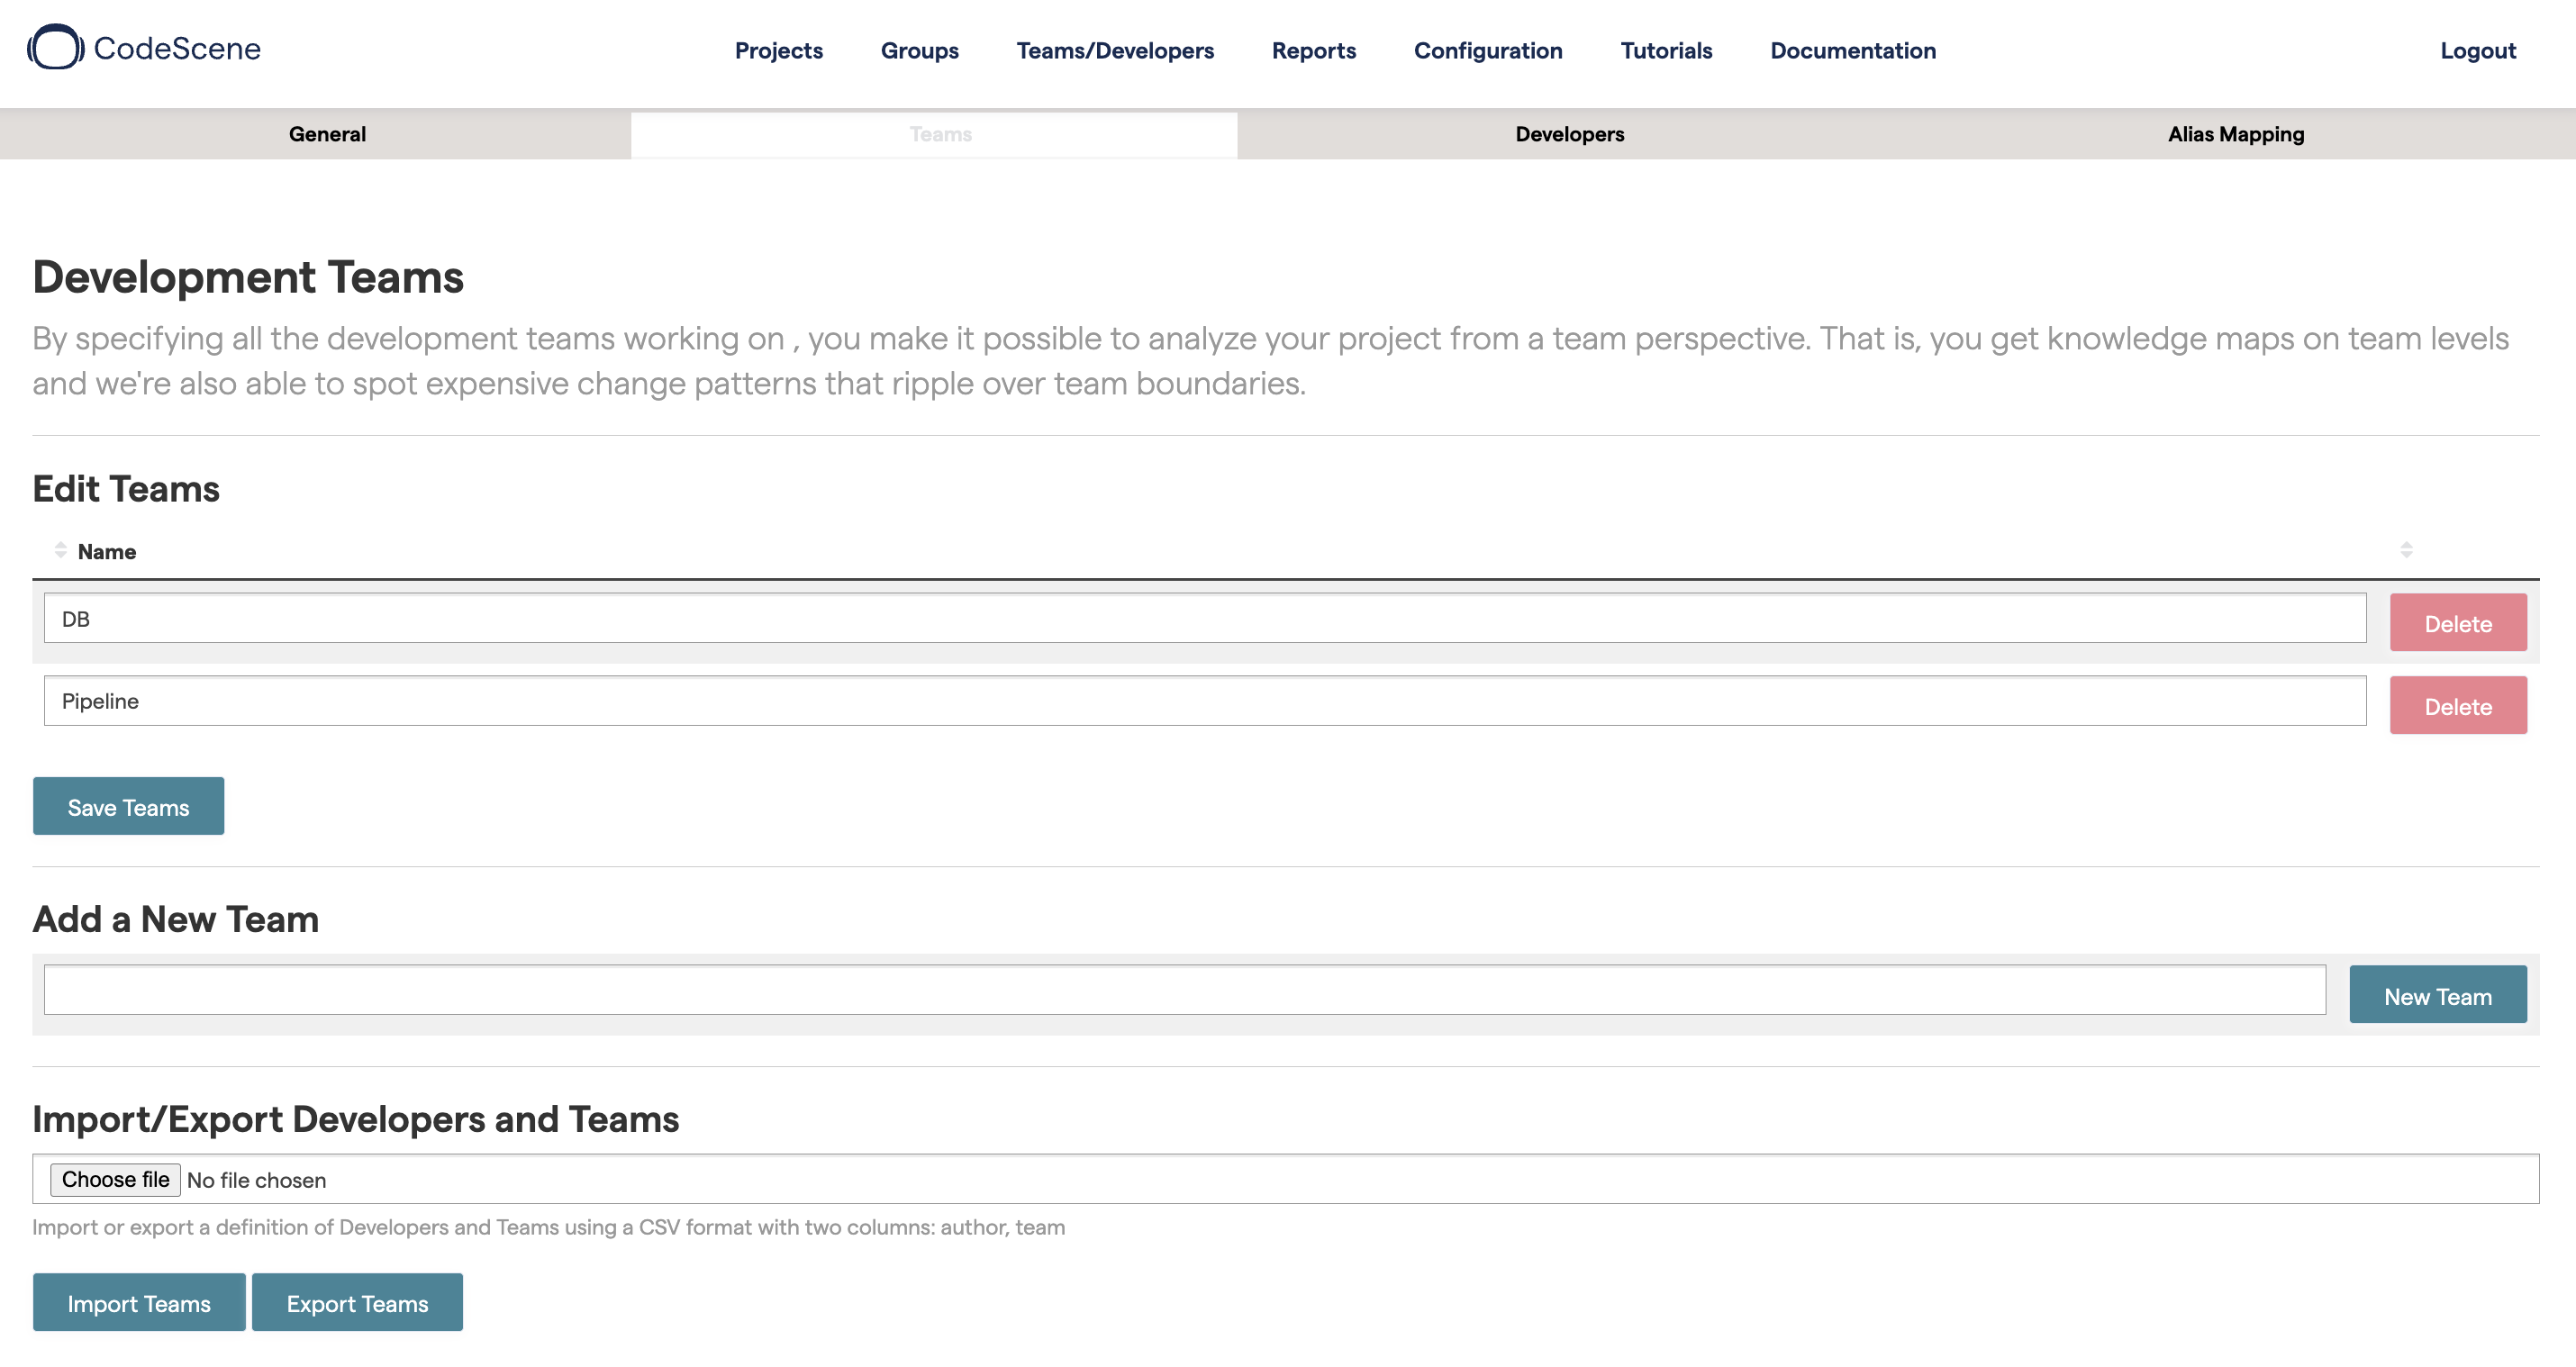This screenshot has width=2576, height=1367.
Task: Open the Projects menu item
Action: [x=778, y=50]
